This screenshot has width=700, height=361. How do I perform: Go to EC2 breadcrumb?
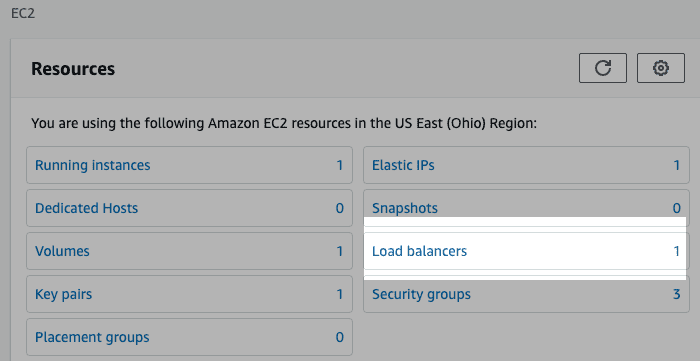pyautogui.click(x=23, y=14)
